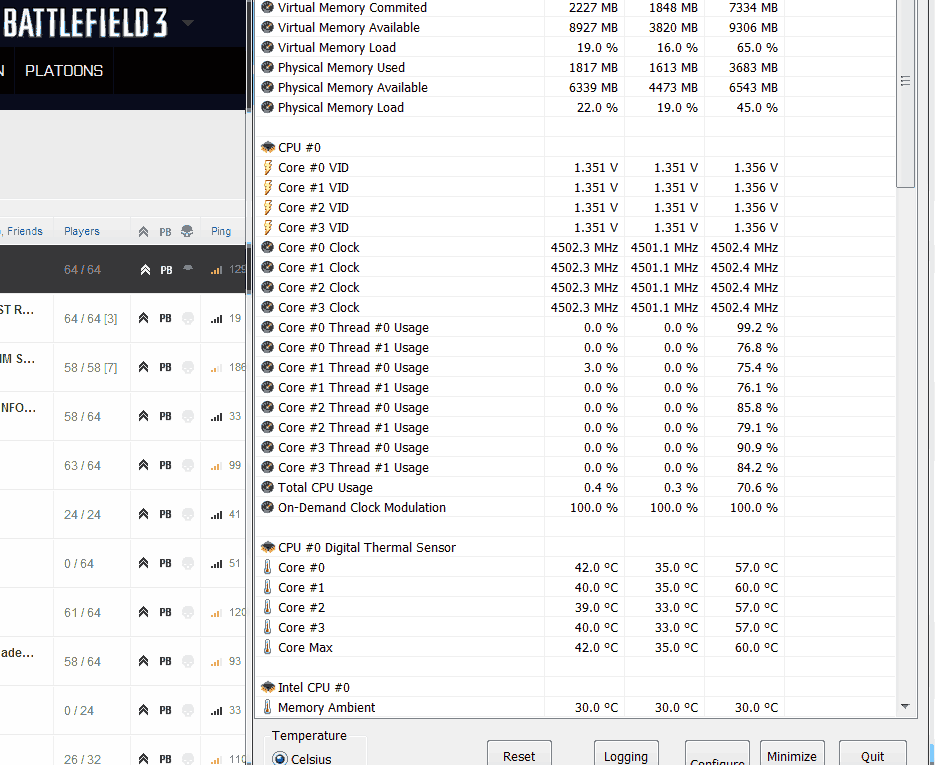Open the Battlefield 3 logo dropdown arrow

click(188, 23)
